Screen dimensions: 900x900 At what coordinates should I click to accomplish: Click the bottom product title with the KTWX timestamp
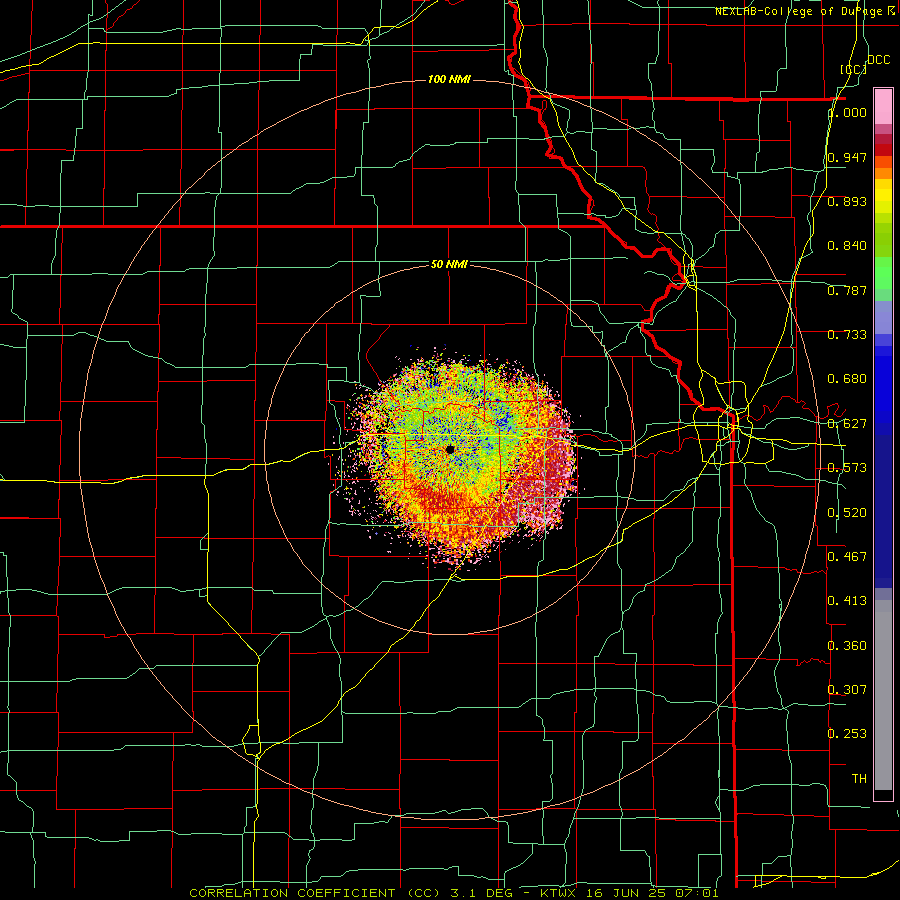(x=453, y=893)
